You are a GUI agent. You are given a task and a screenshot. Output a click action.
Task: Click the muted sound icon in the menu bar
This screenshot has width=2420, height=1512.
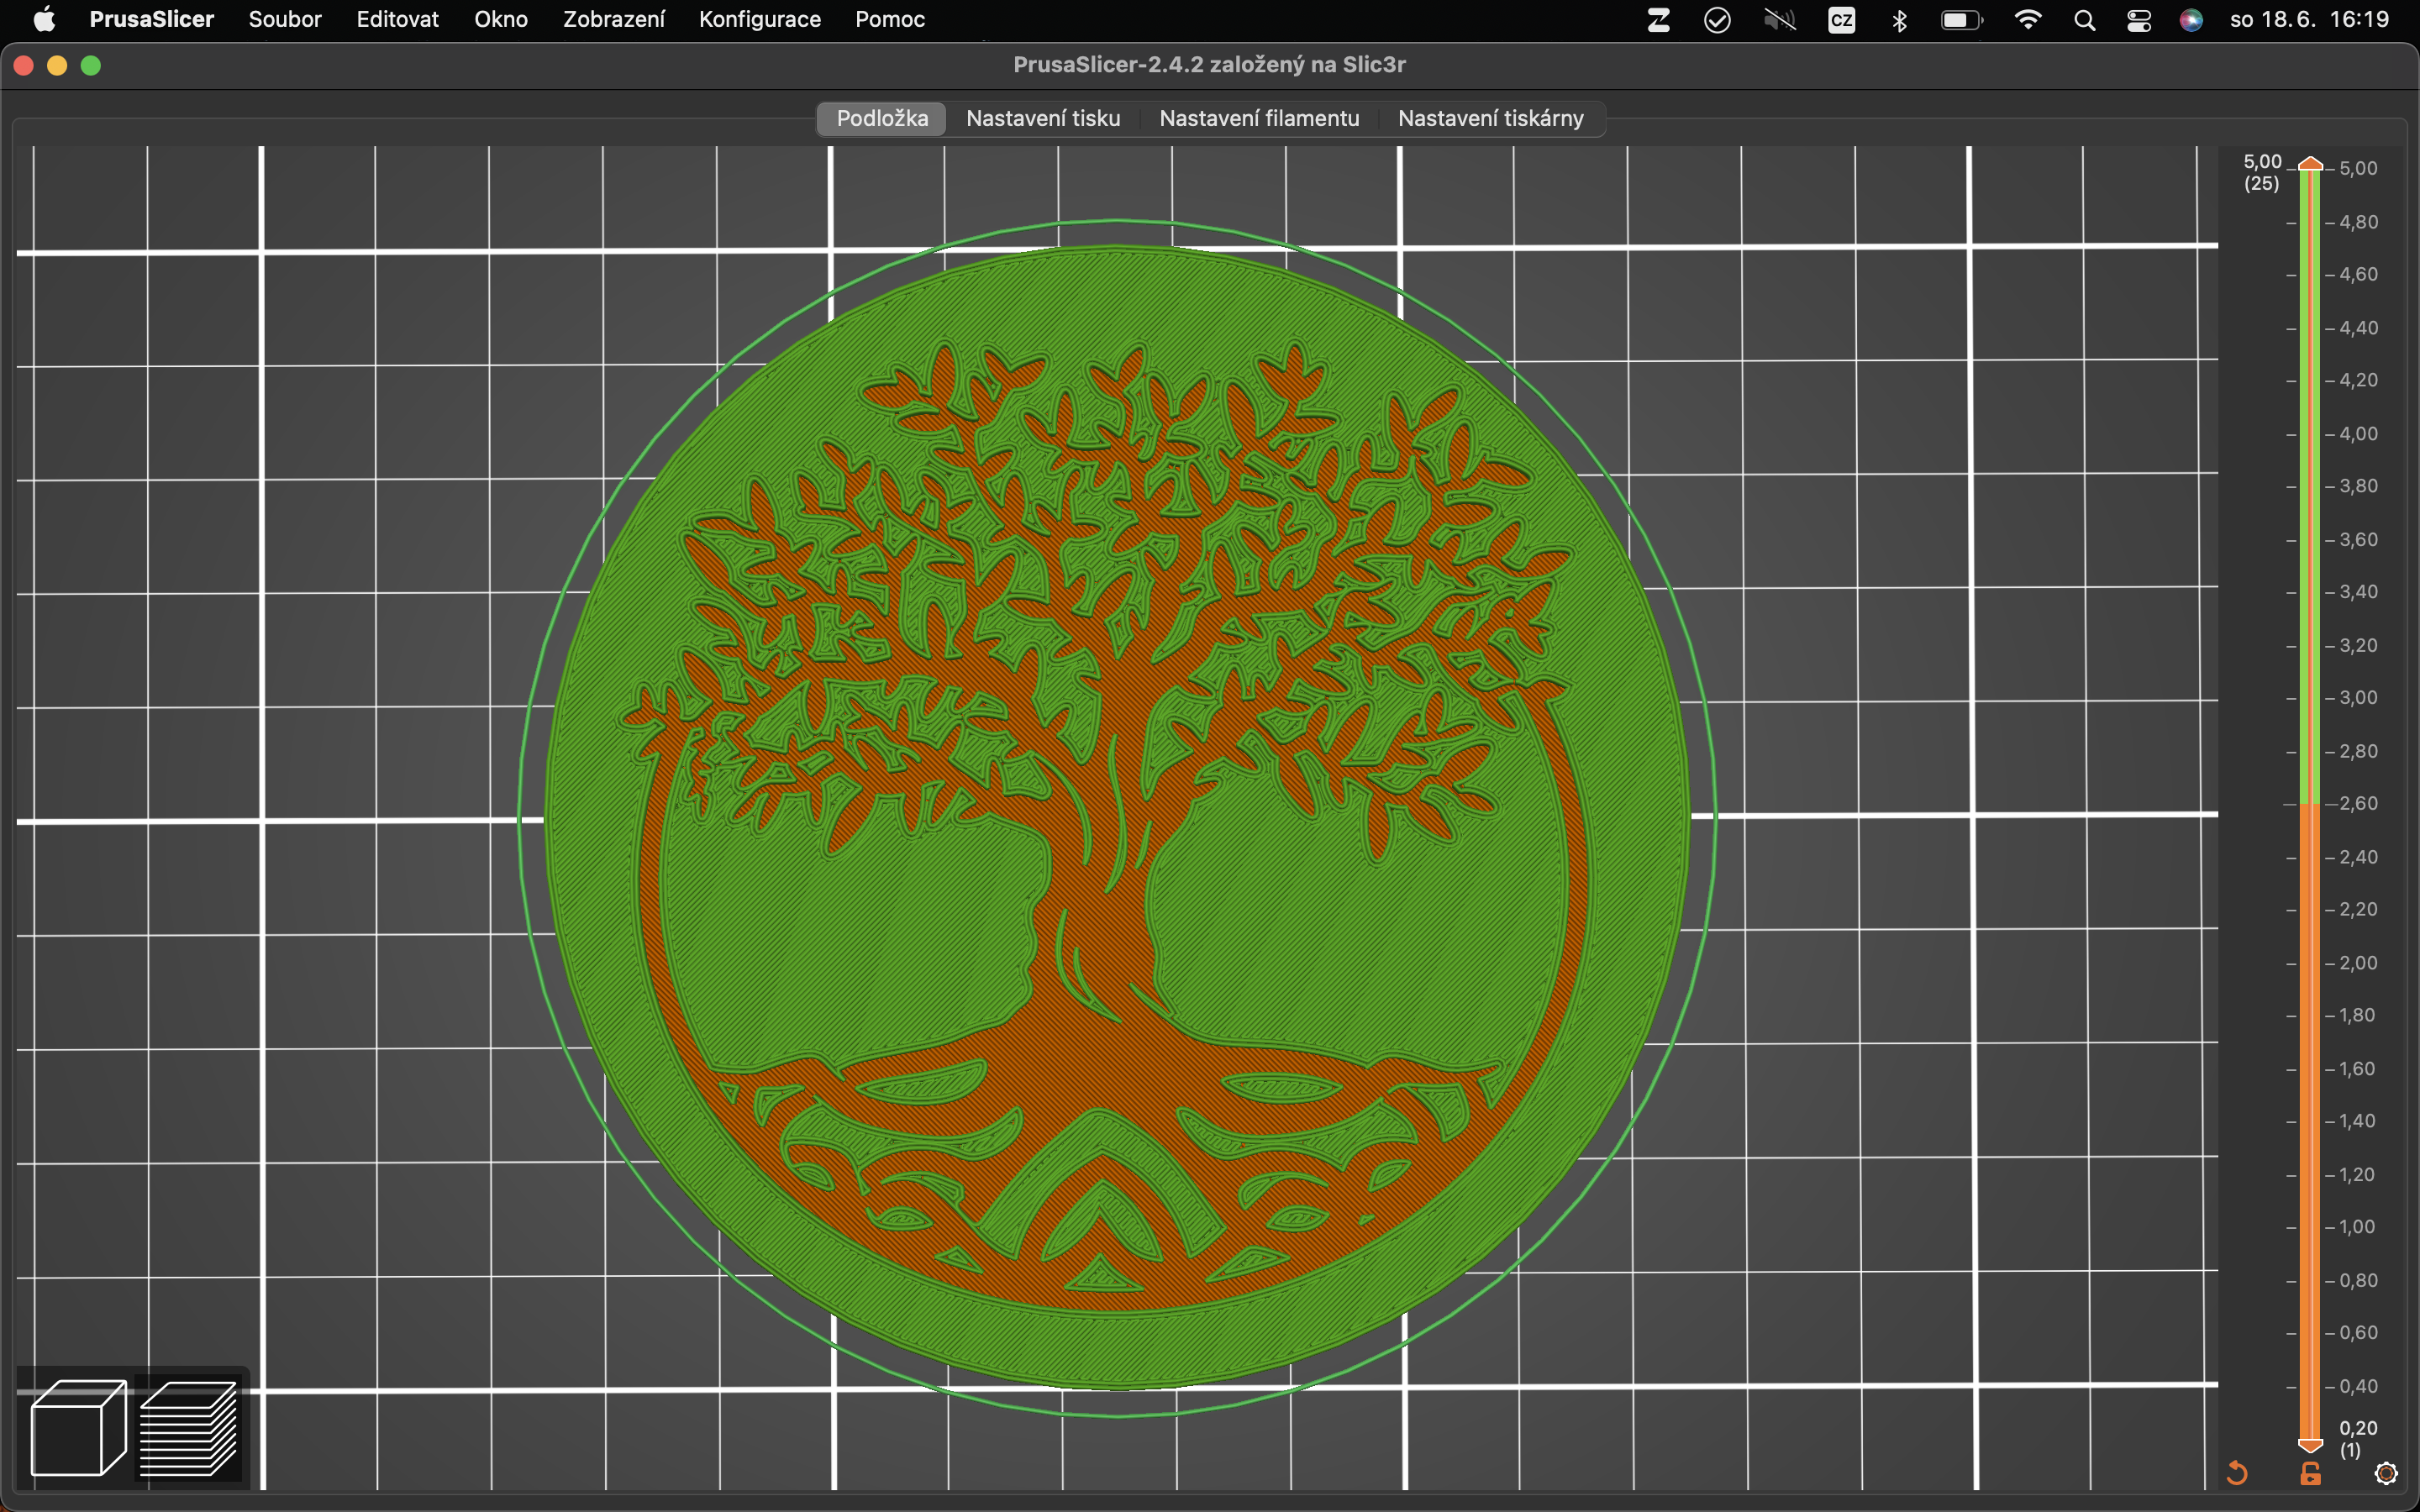point(1780,20)
